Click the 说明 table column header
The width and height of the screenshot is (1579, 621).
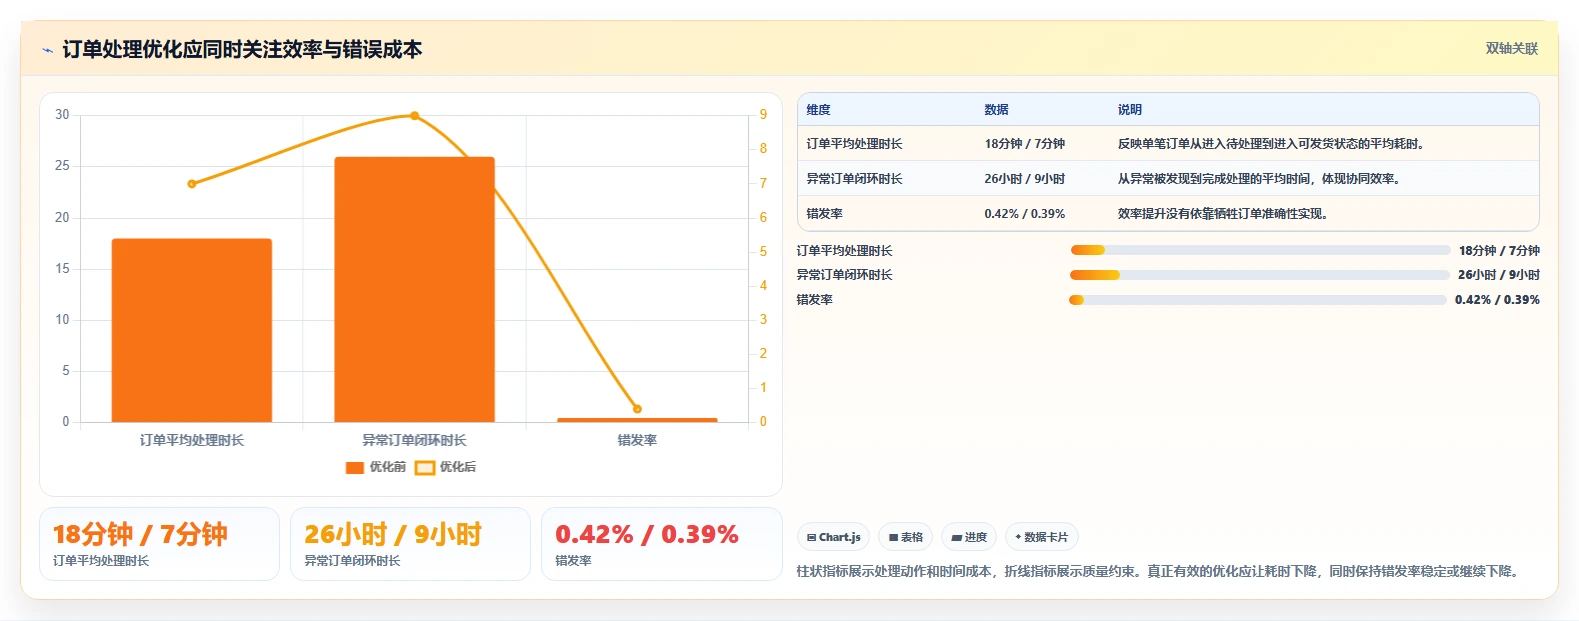coord(1130,110)
